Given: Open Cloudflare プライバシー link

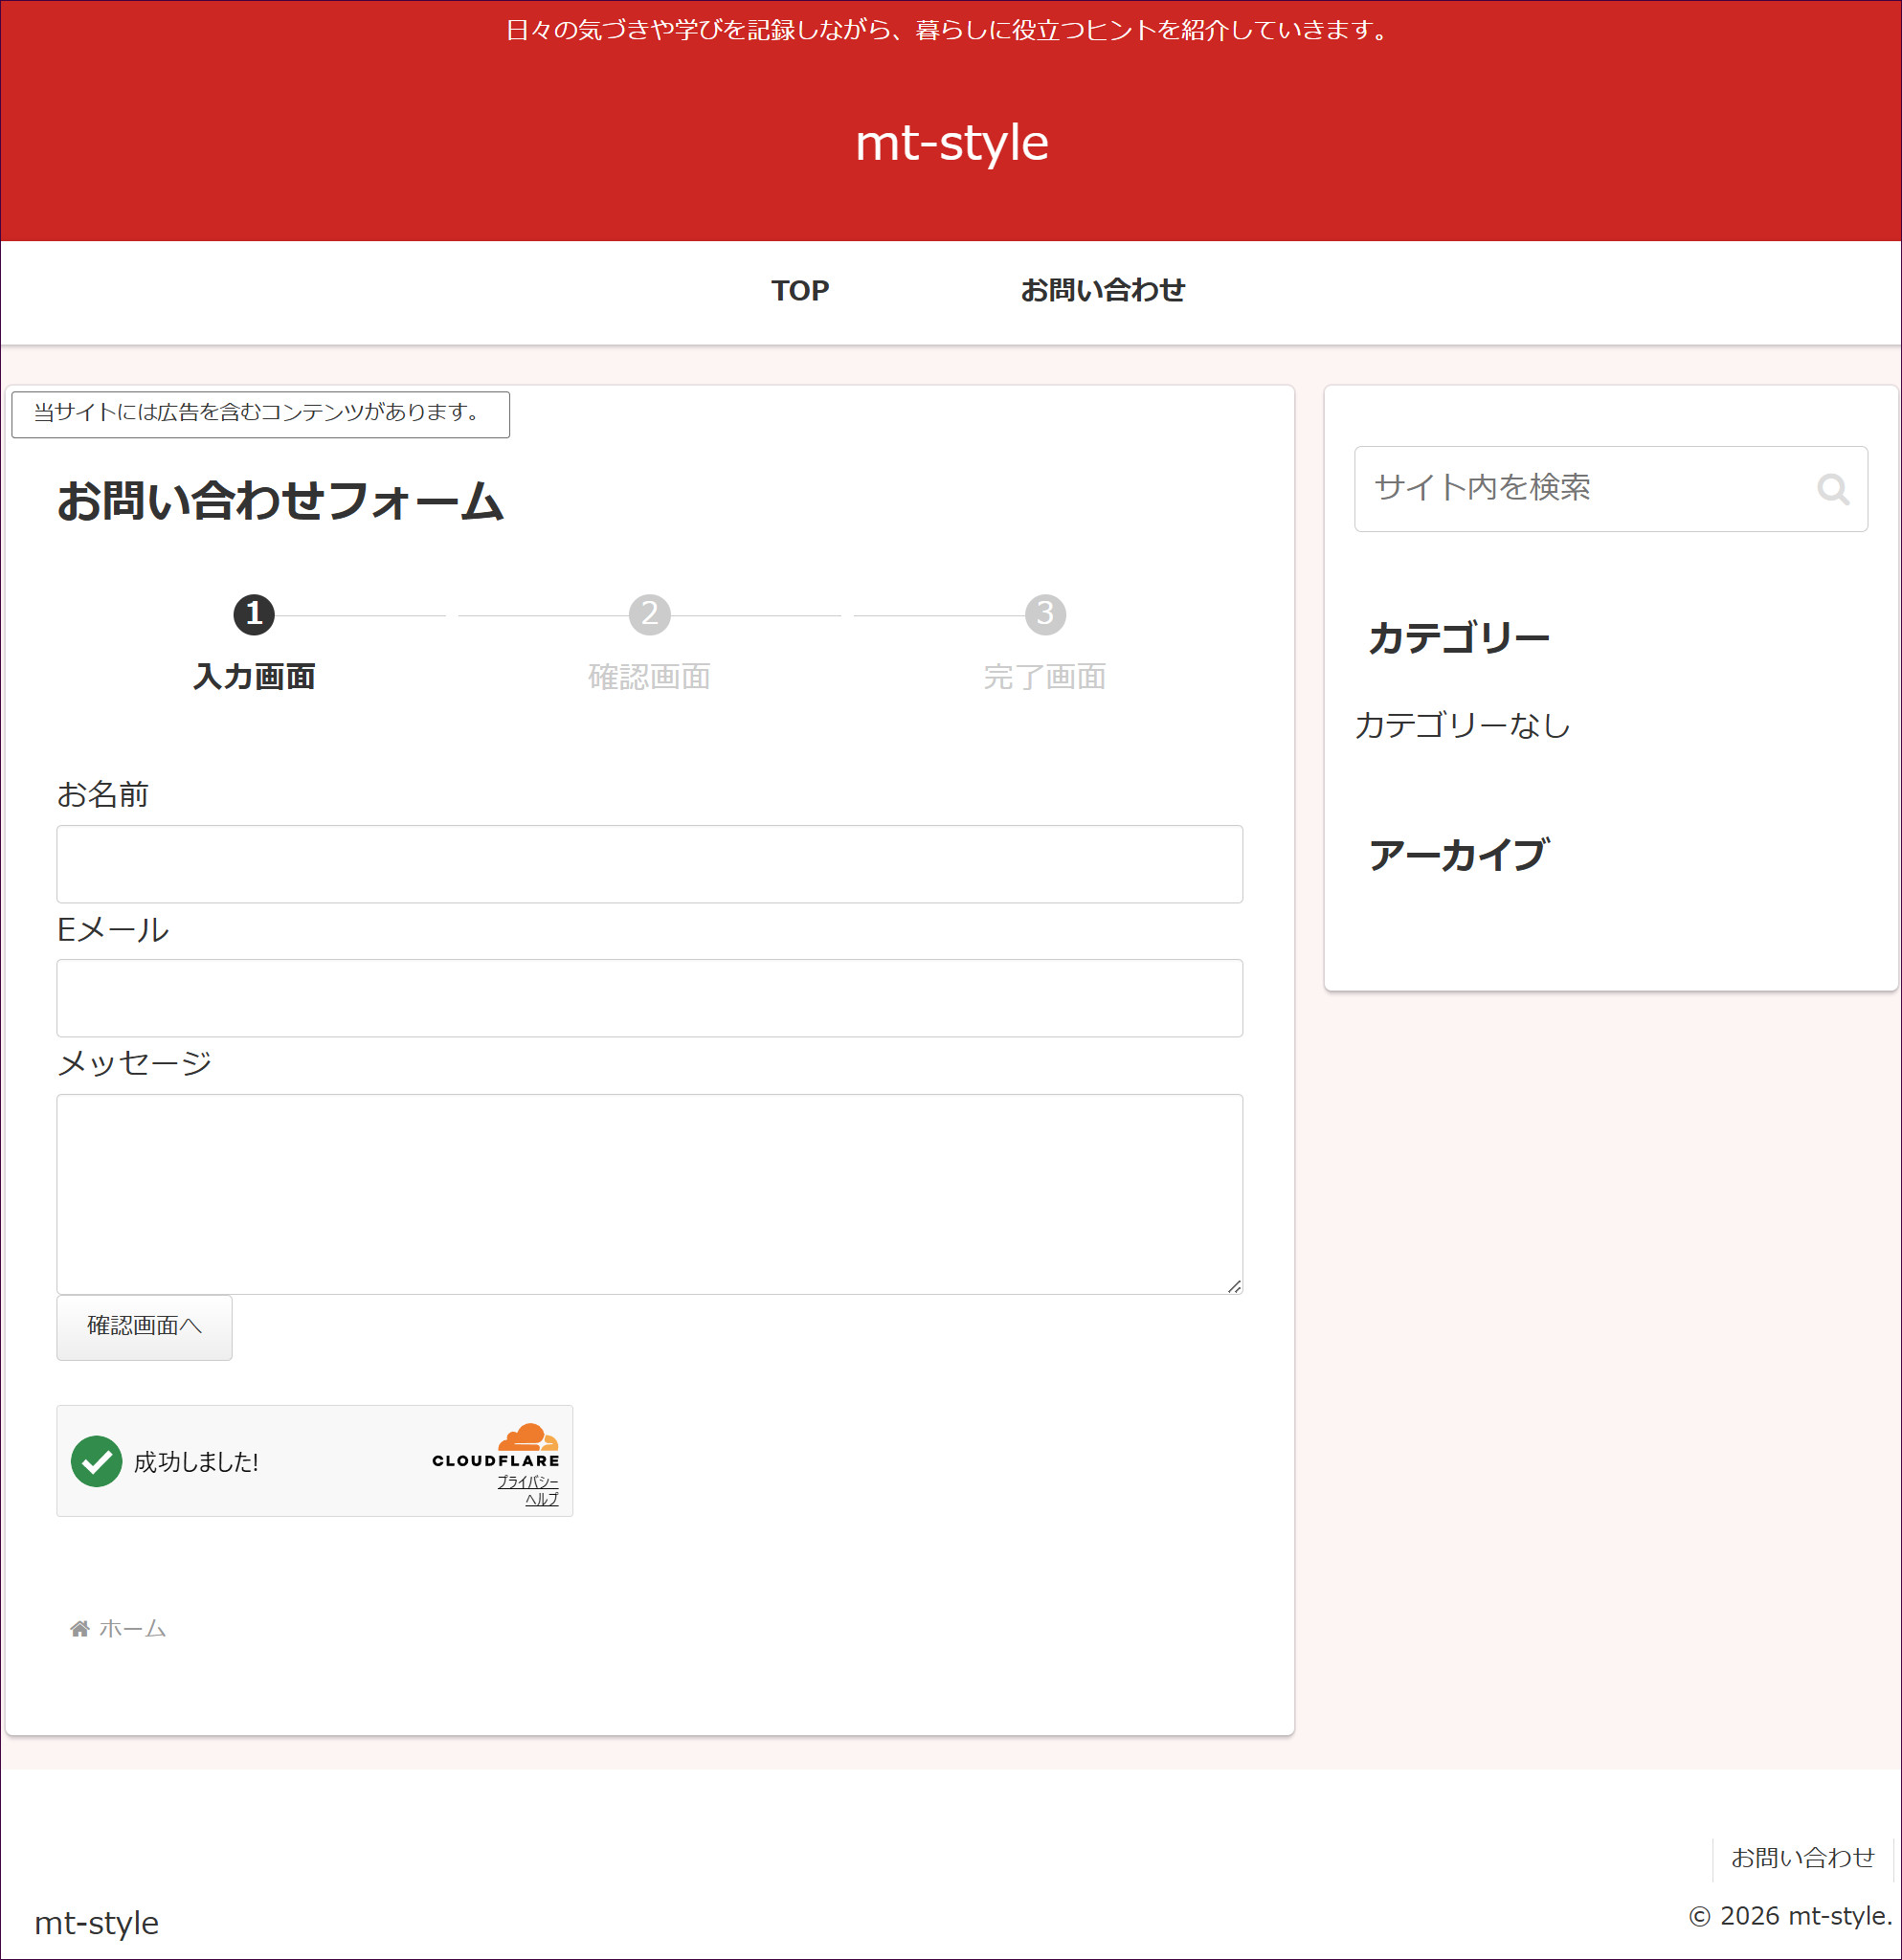Looking at the screenshot, I should point(528,1482).
